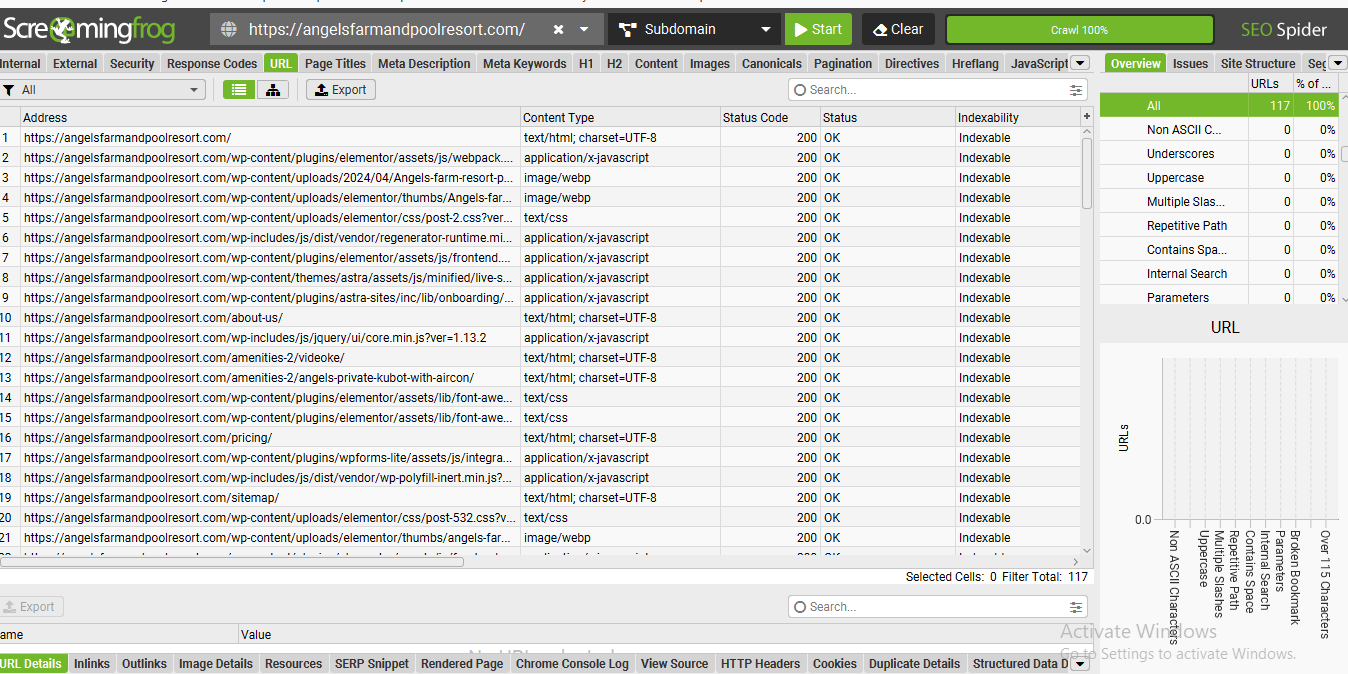
Task: Open the Outlinks bottom tab
Action: [x=144, y=664]
